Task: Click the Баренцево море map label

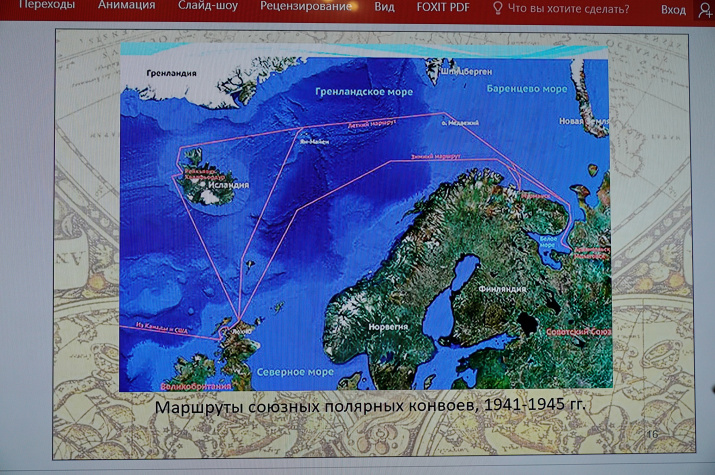Action: (x=526, y=89)
